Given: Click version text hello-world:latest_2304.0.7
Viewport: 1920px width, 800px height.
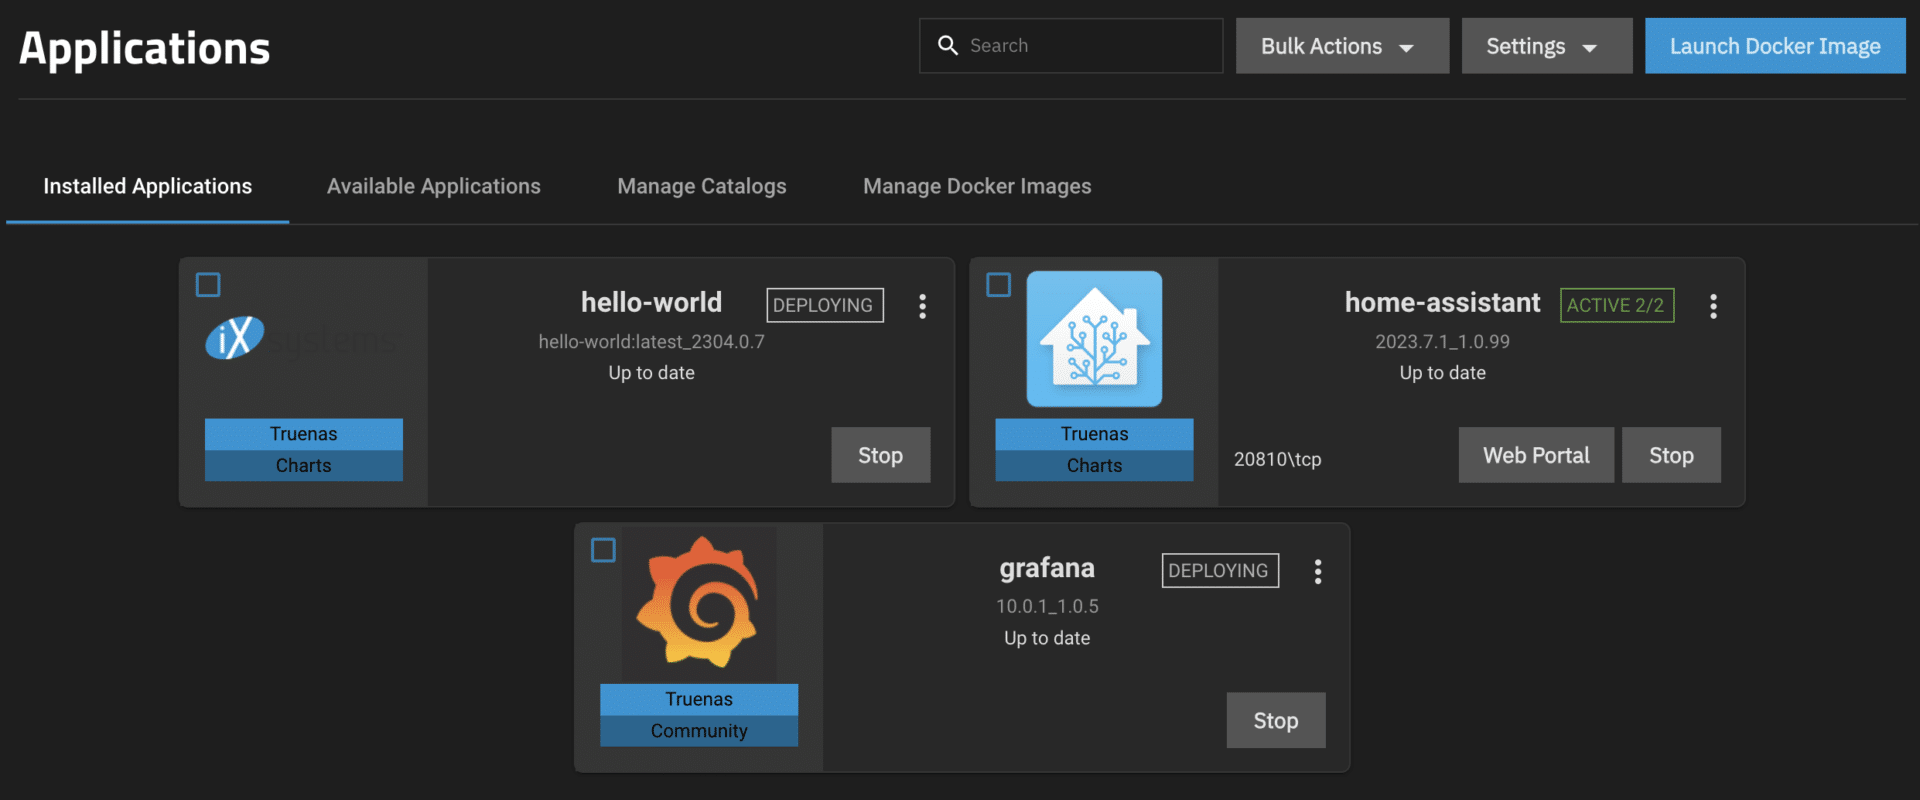Looking at the screenshot, I should pyautogui.click(x=651, y=341).
